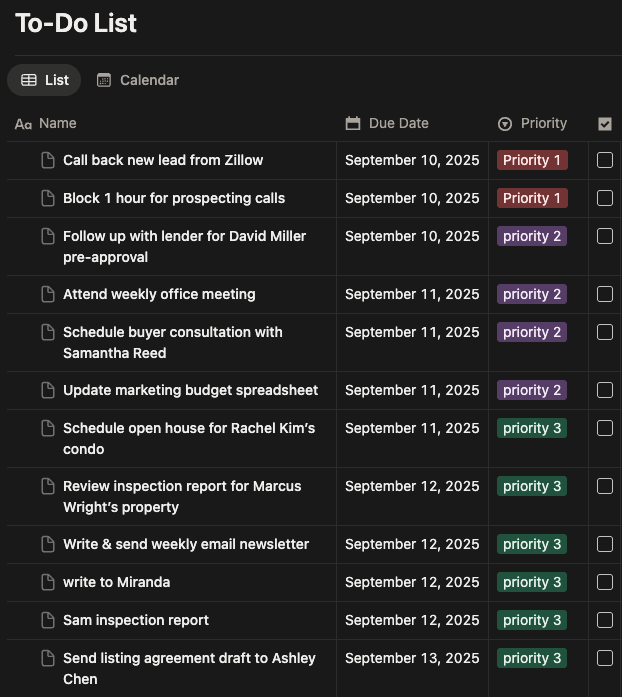622x697 pixels.
Task: Click the Name column header
Action: pyautogui.click(x=58, y=123)
